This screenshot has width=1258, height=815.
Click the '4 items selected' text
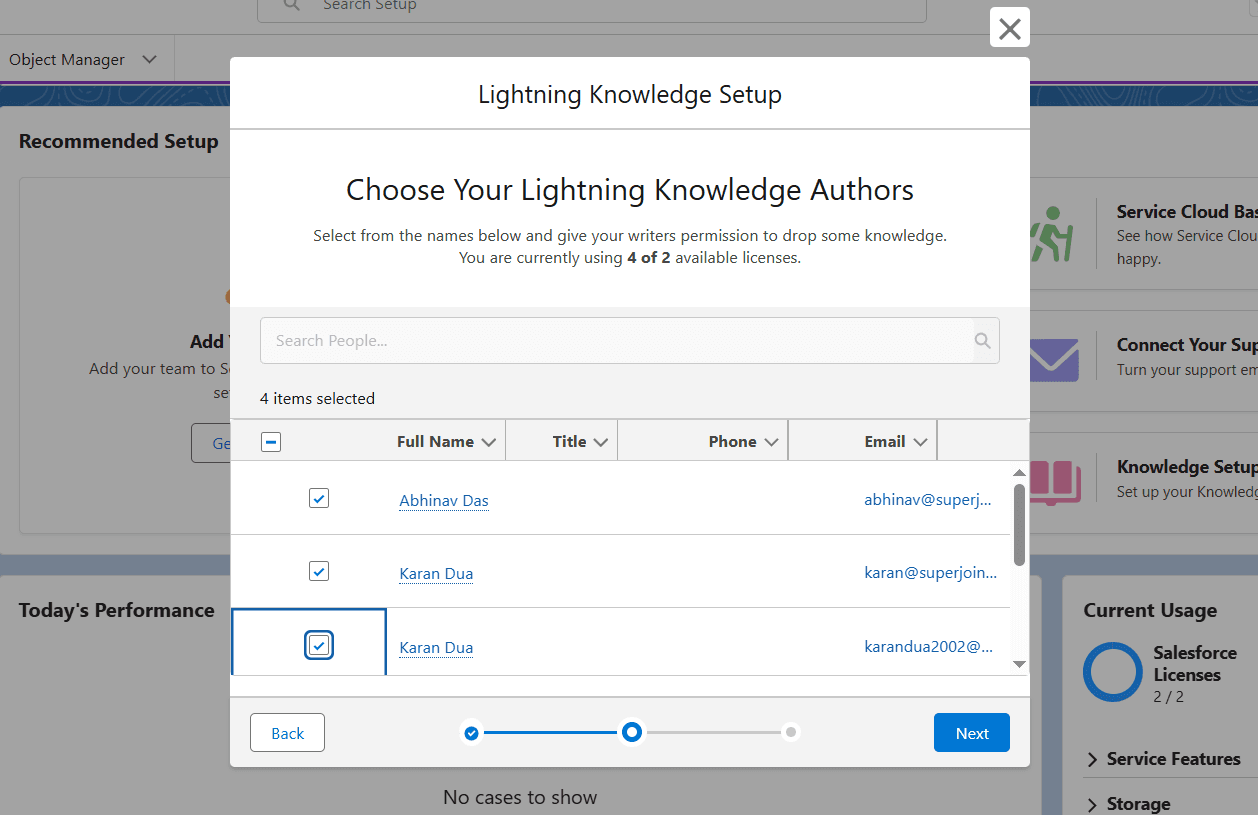(317, 398)
